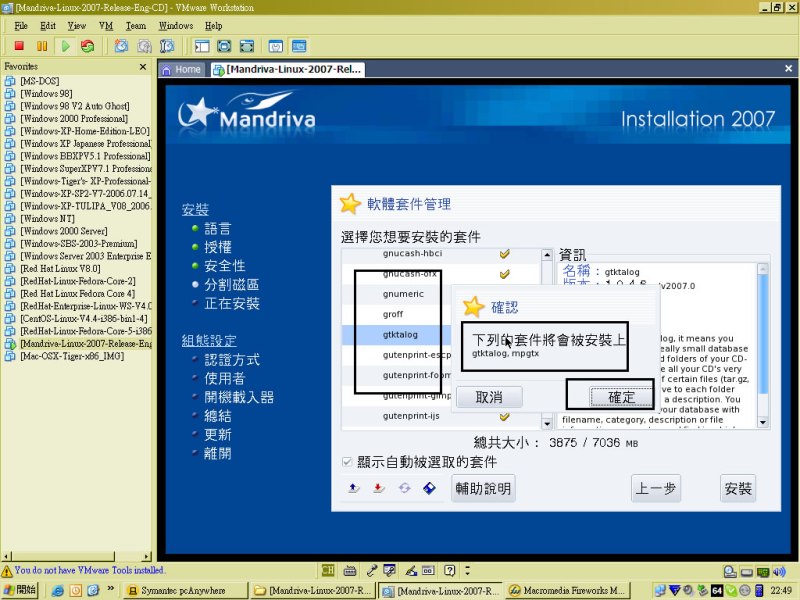Image resolution: width=800 pixels, height=600 pixels.
Task: Click the VMware sound device speaker icon
Action: (x=779, y=571)
